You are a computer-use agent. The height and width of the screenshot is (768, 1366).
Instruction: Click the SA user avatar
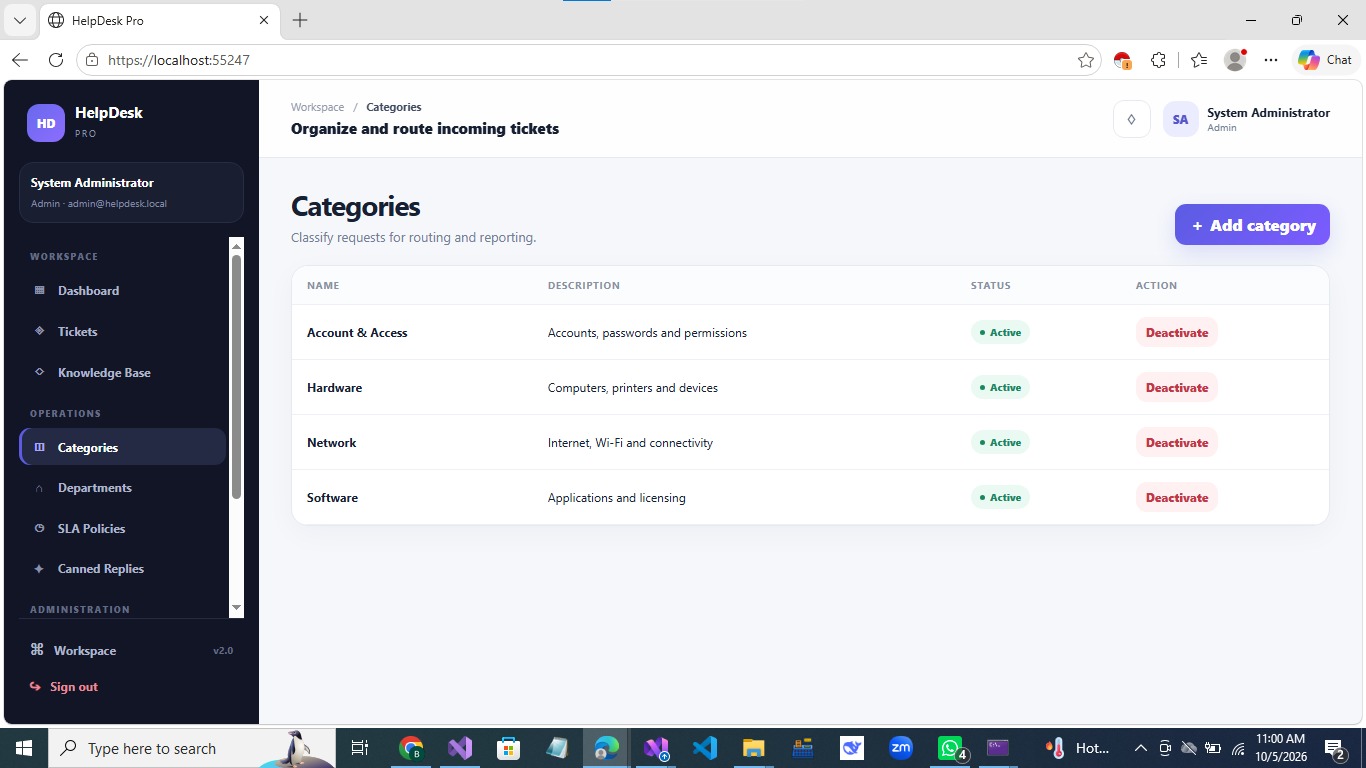click(1180, 119)
